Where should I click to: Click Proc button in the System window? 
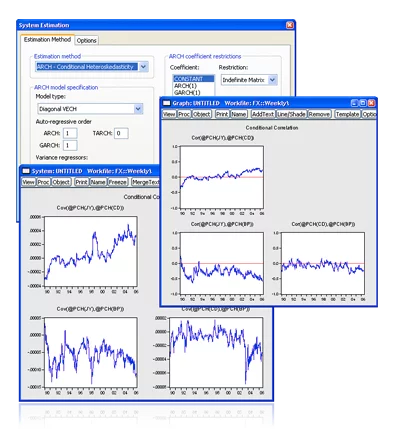[43, 182]
